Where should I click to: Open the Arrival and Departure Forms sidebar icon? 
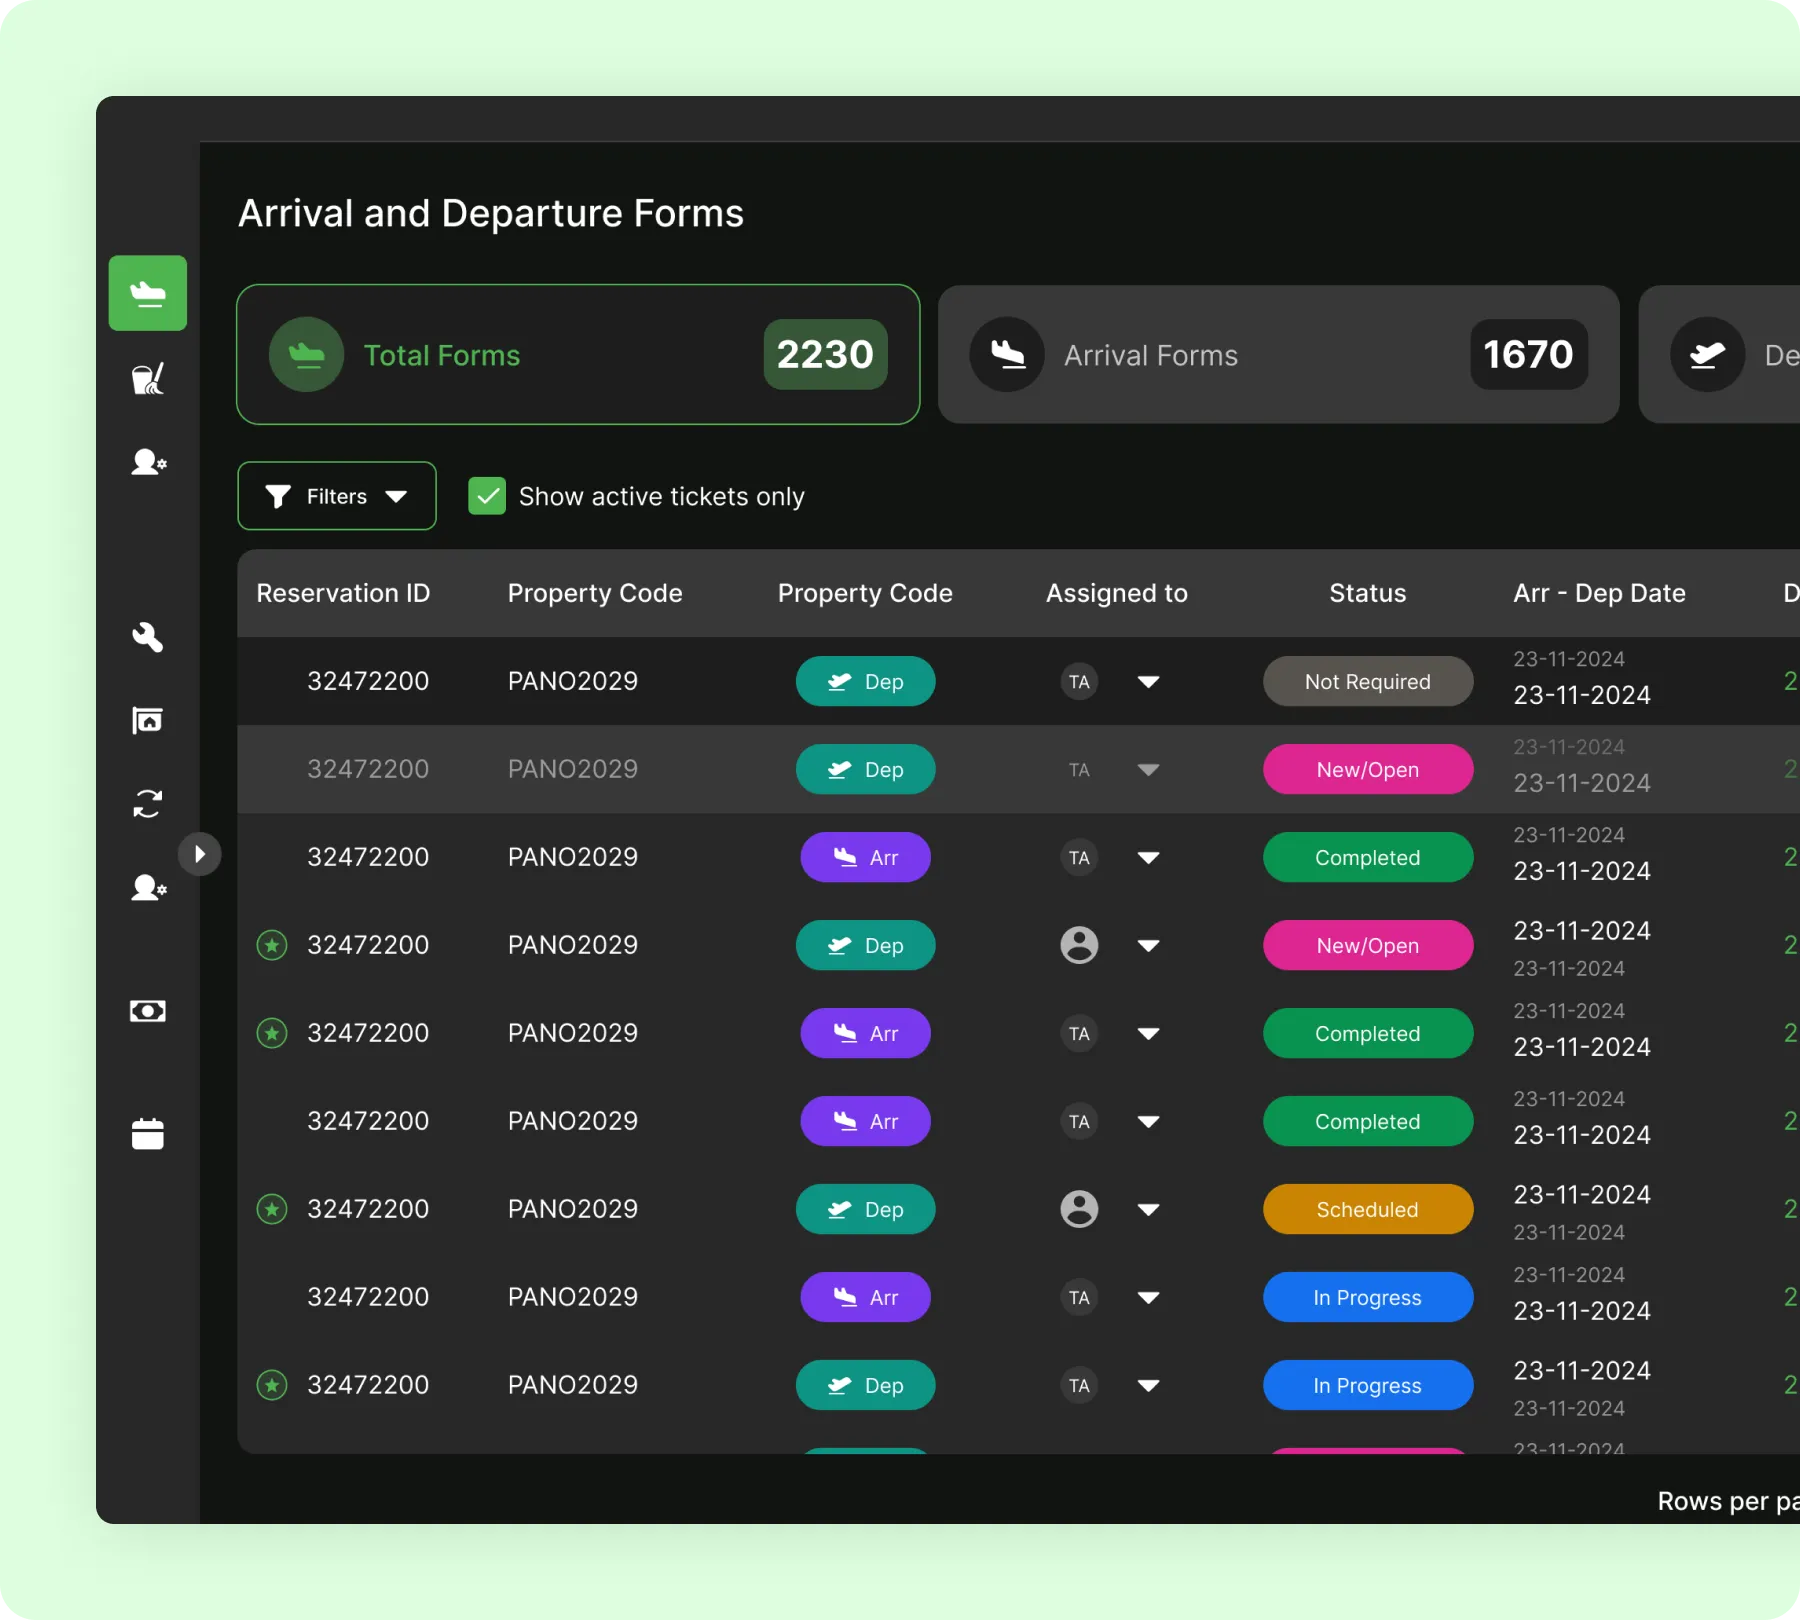click(148, 293)
